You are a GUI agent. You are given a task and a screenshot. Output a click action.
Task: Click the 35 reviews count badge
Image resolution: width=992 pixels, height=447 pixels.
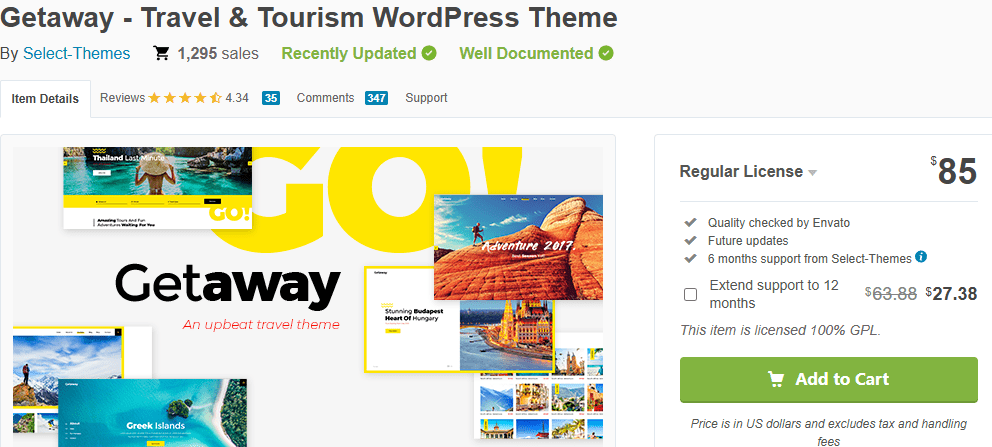(x=271, y=98)
